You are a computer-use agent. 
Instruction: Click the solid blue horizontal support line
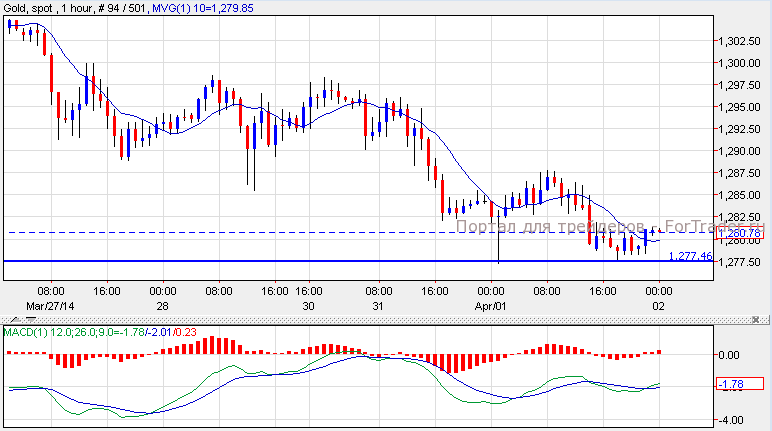(x=300, y=261)
